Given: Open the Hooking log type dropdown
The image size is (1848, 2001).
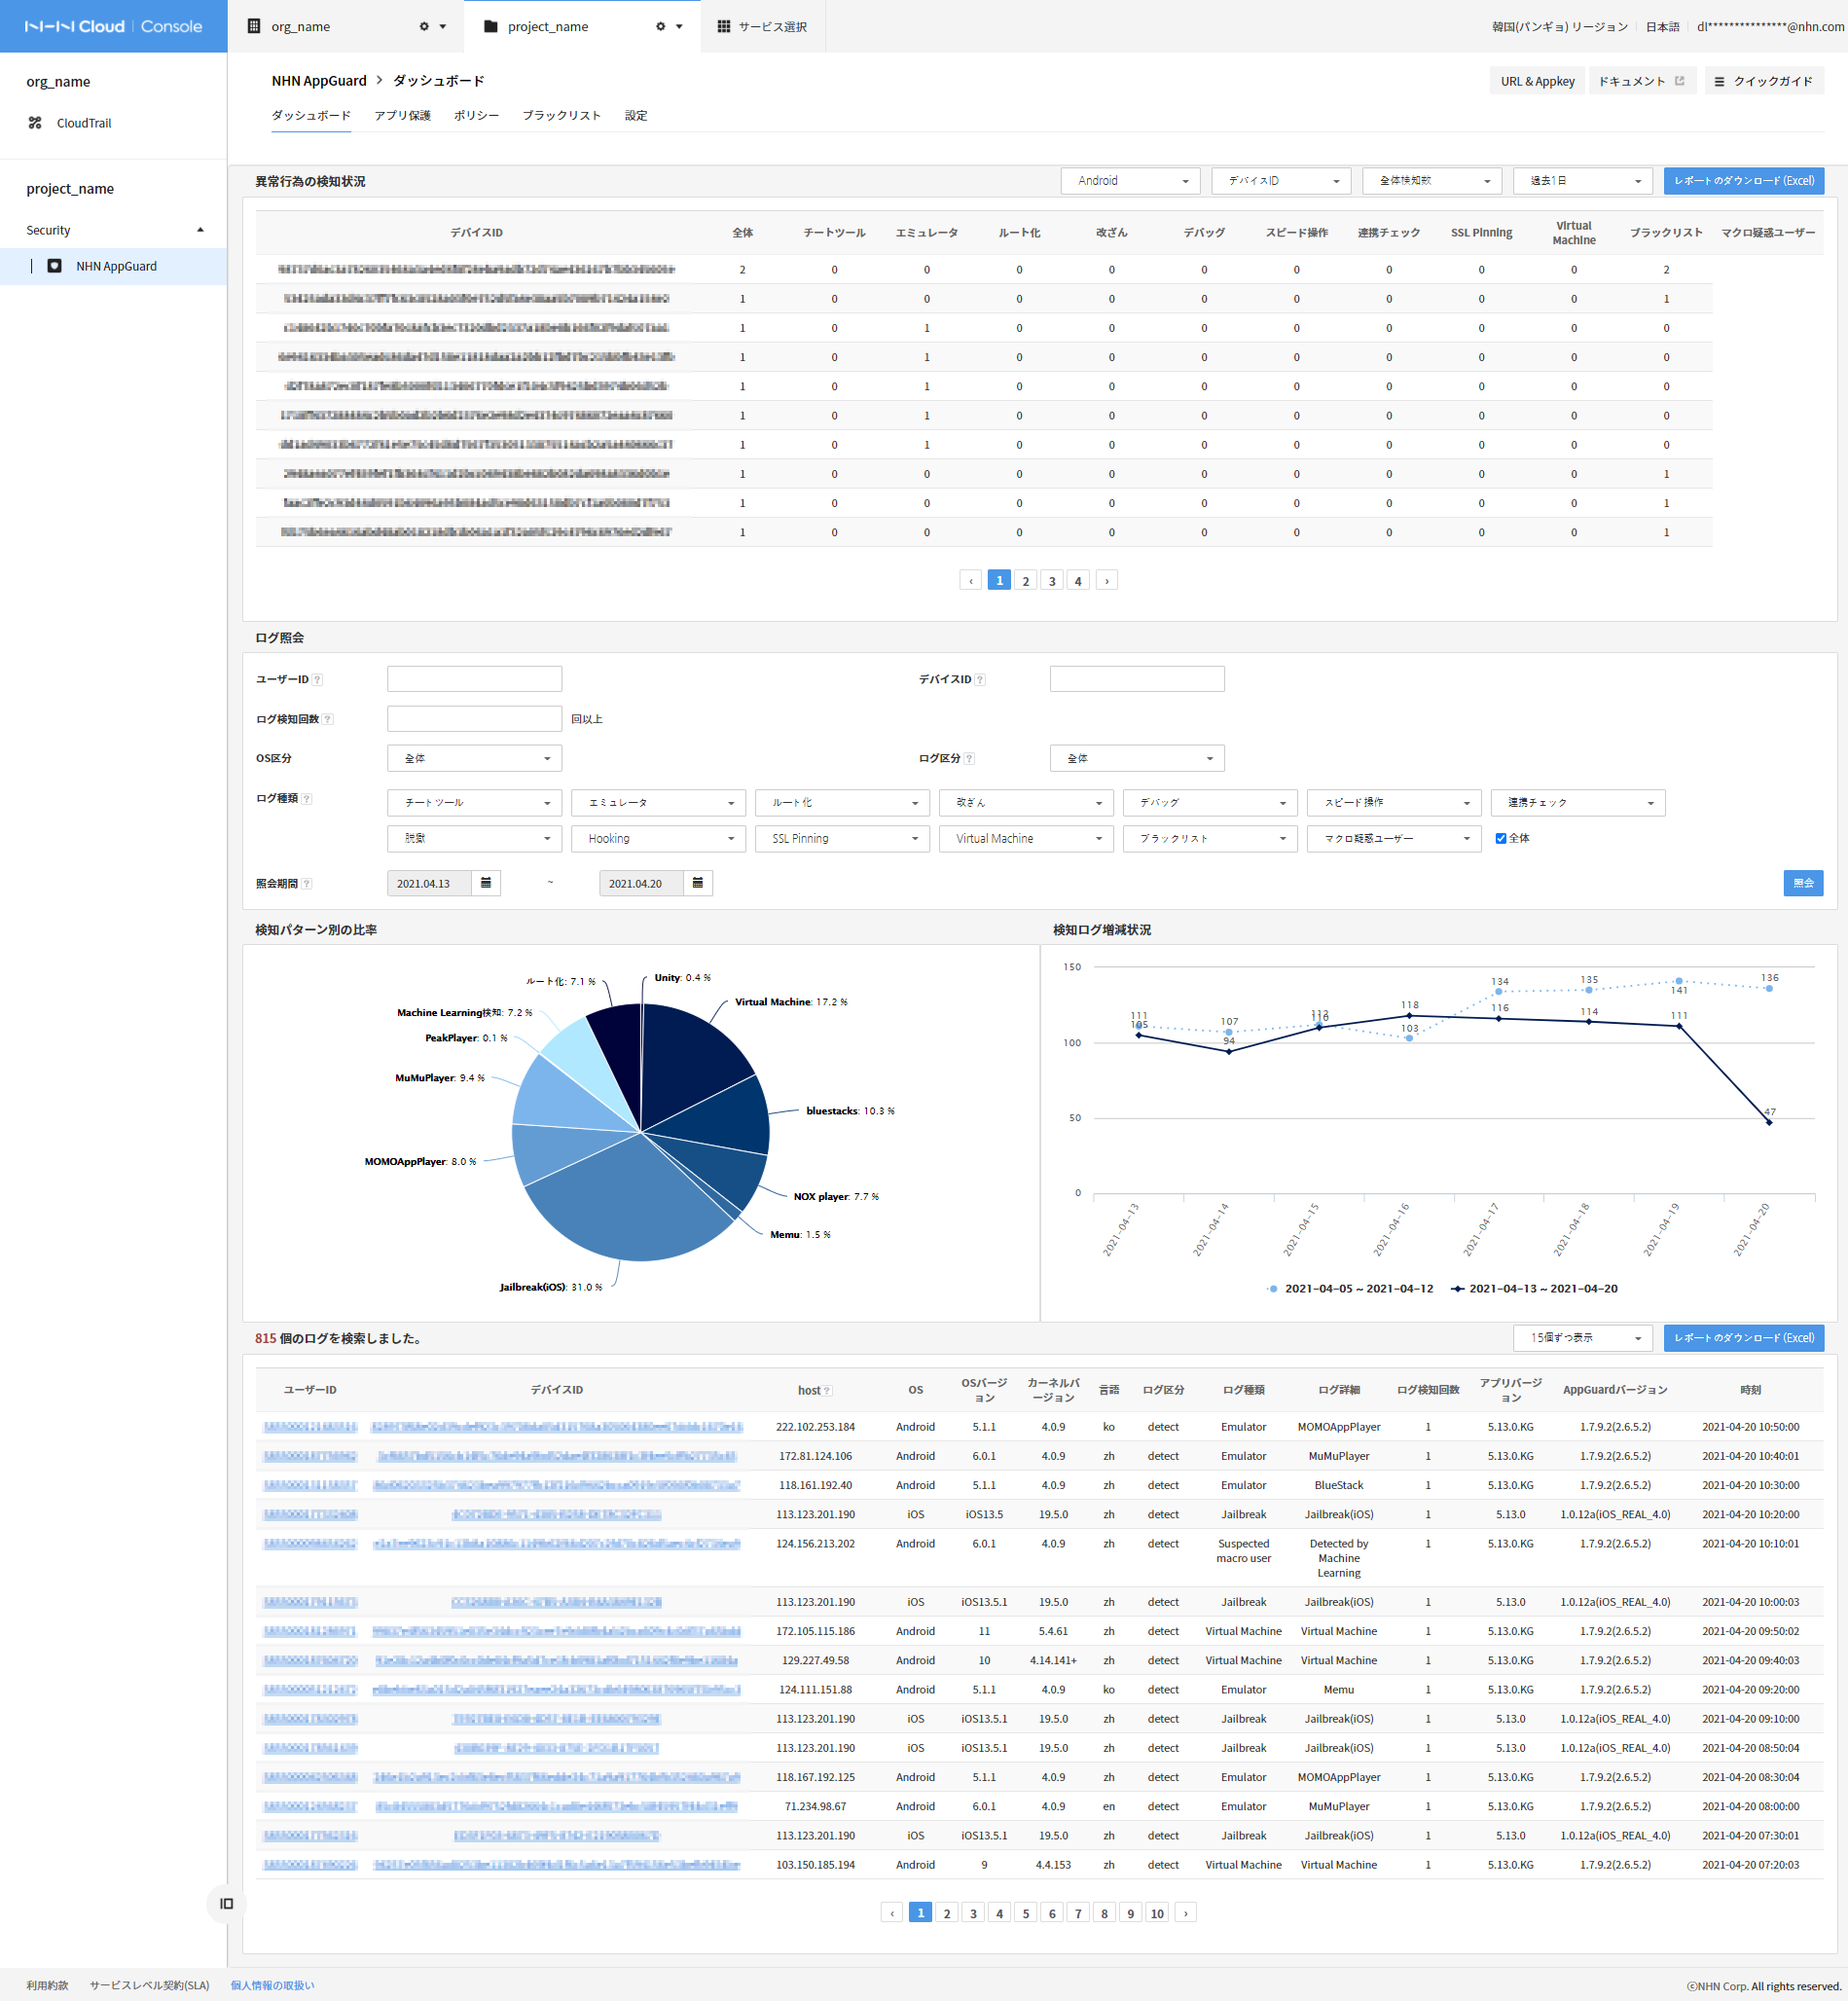Looking at the screenshot, I should 658,839.
